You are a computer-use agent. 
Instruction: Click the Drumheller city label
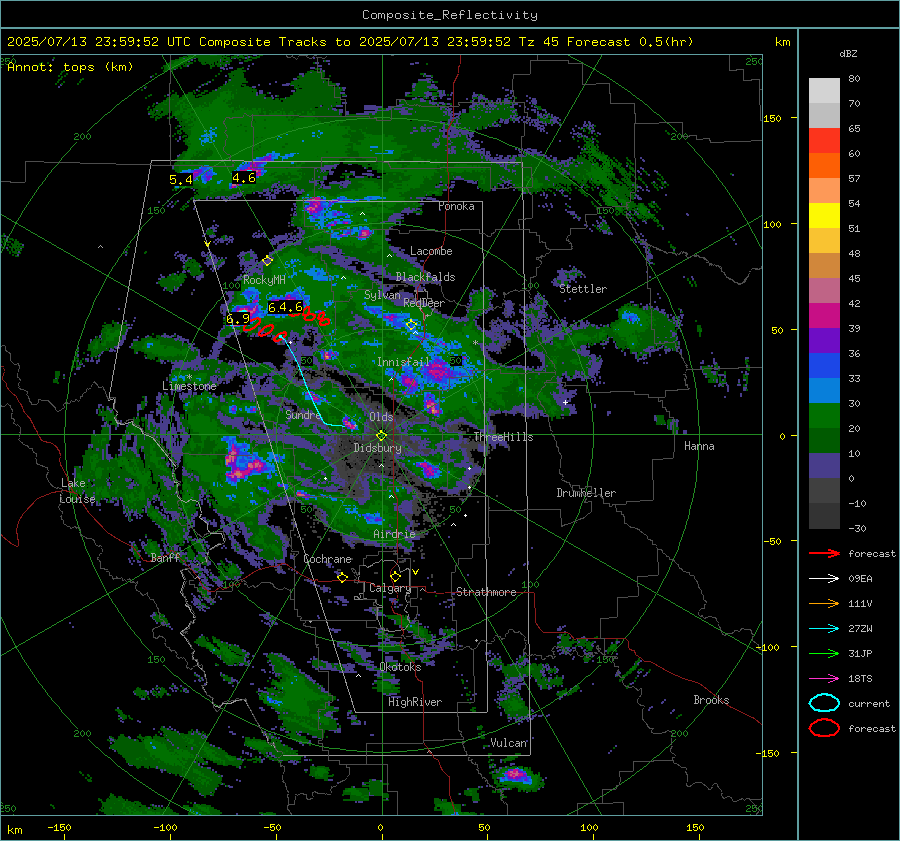(586, 493)
